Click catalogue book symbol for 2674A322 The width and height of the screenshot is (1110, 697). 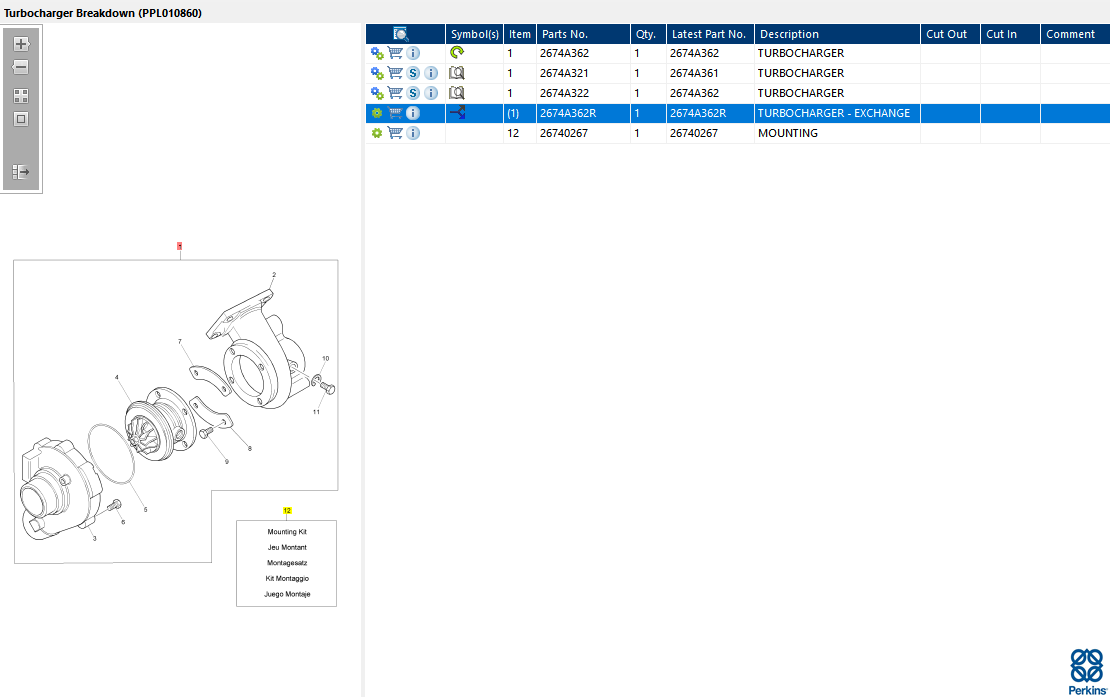[x=457, y=93]
